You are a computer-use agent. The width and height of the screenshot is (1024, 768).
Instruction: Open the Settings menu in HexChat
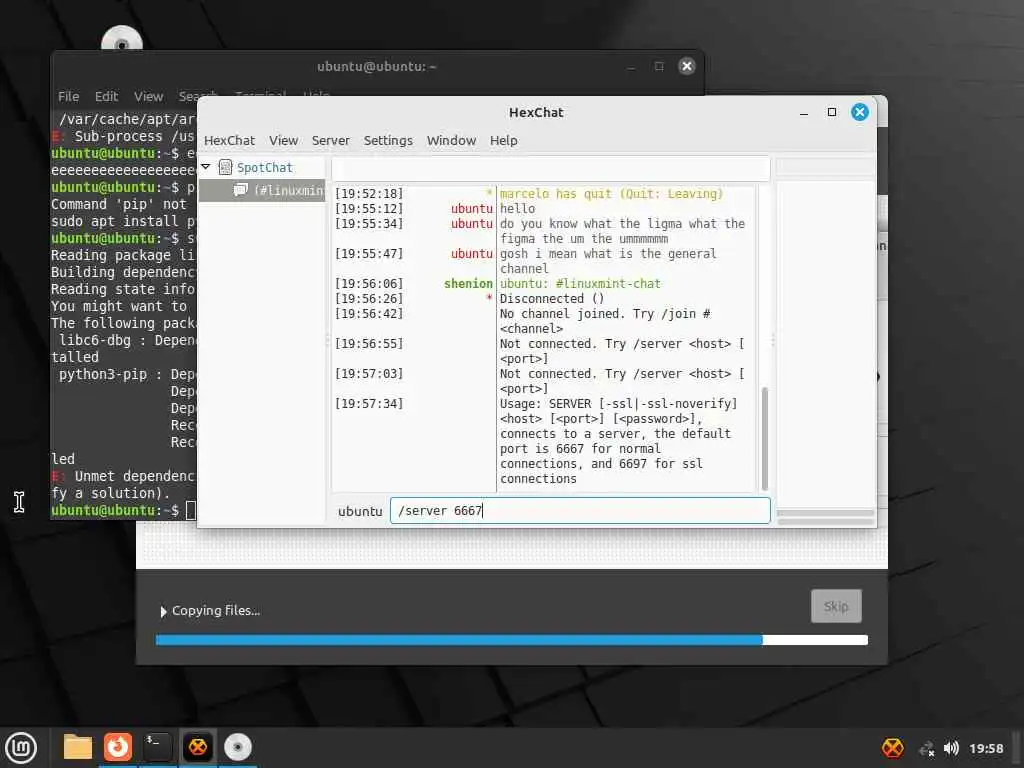pyautogui.click(x=388, y=140)
